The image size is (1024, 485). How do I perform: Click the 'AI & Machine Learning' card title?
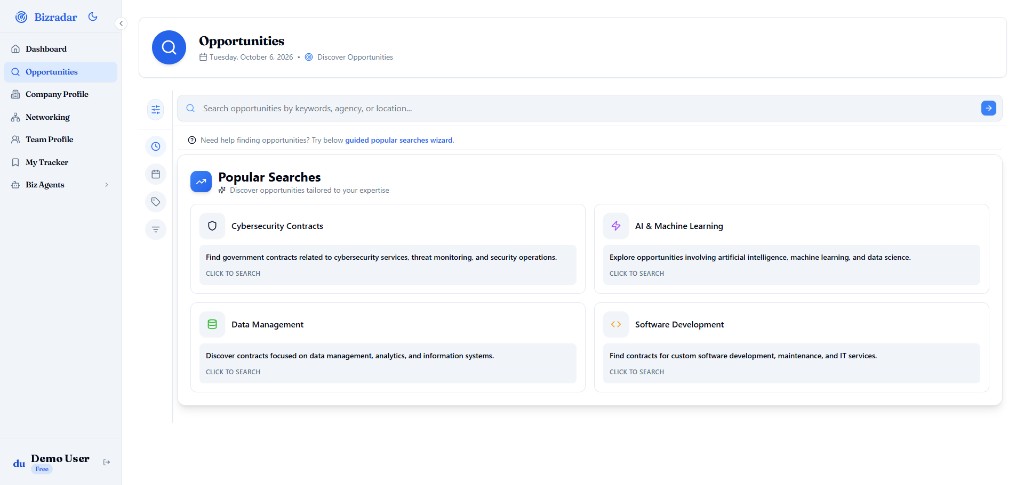pyautogui.click(x=679, y=226)
